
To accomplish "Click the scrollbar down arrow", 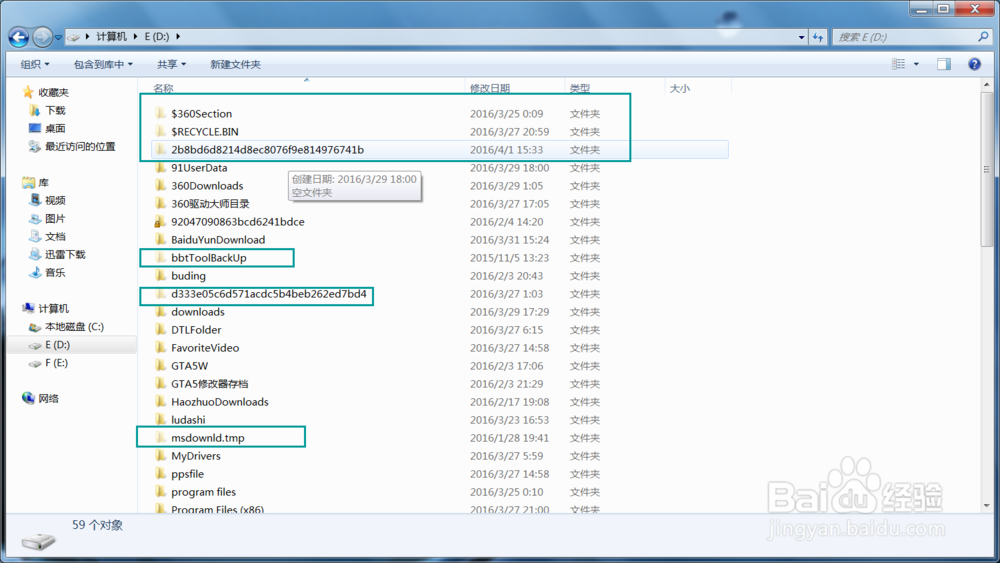I will coord(987,505).
